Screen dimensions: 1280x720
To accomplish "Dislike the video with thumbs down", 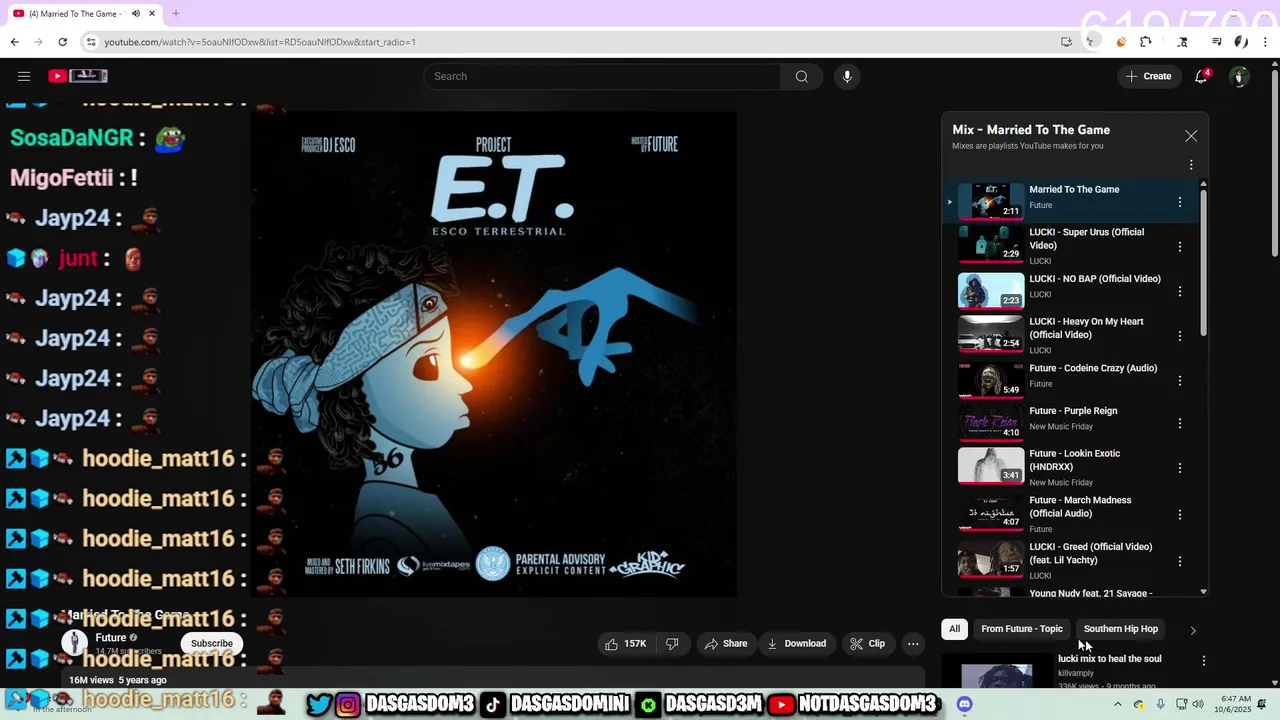I will (x=672, y=644).
